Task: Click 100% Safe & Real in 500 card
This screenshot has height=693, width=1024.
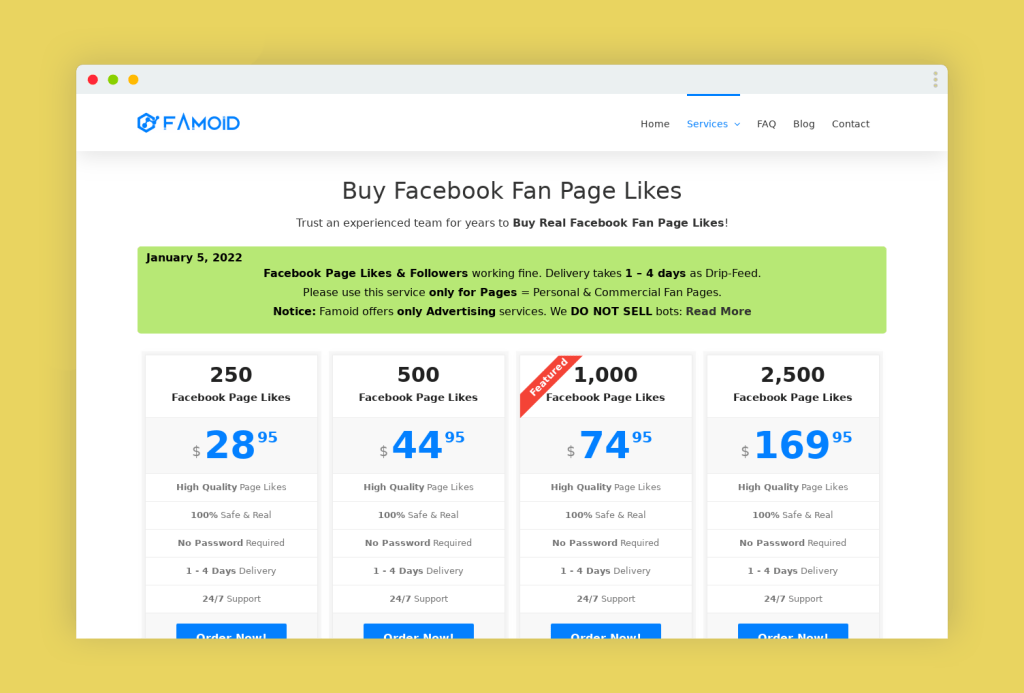Action: click(x=419, y=515)
